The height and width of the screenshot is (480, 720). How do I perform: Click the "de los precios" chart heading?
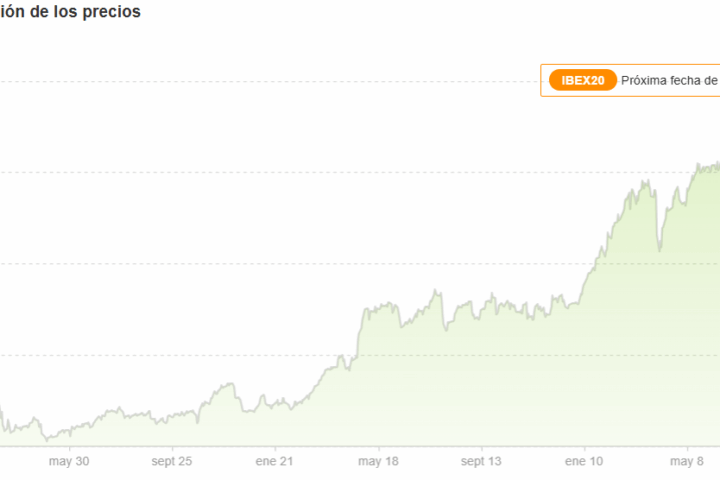[x=70, y=12]
